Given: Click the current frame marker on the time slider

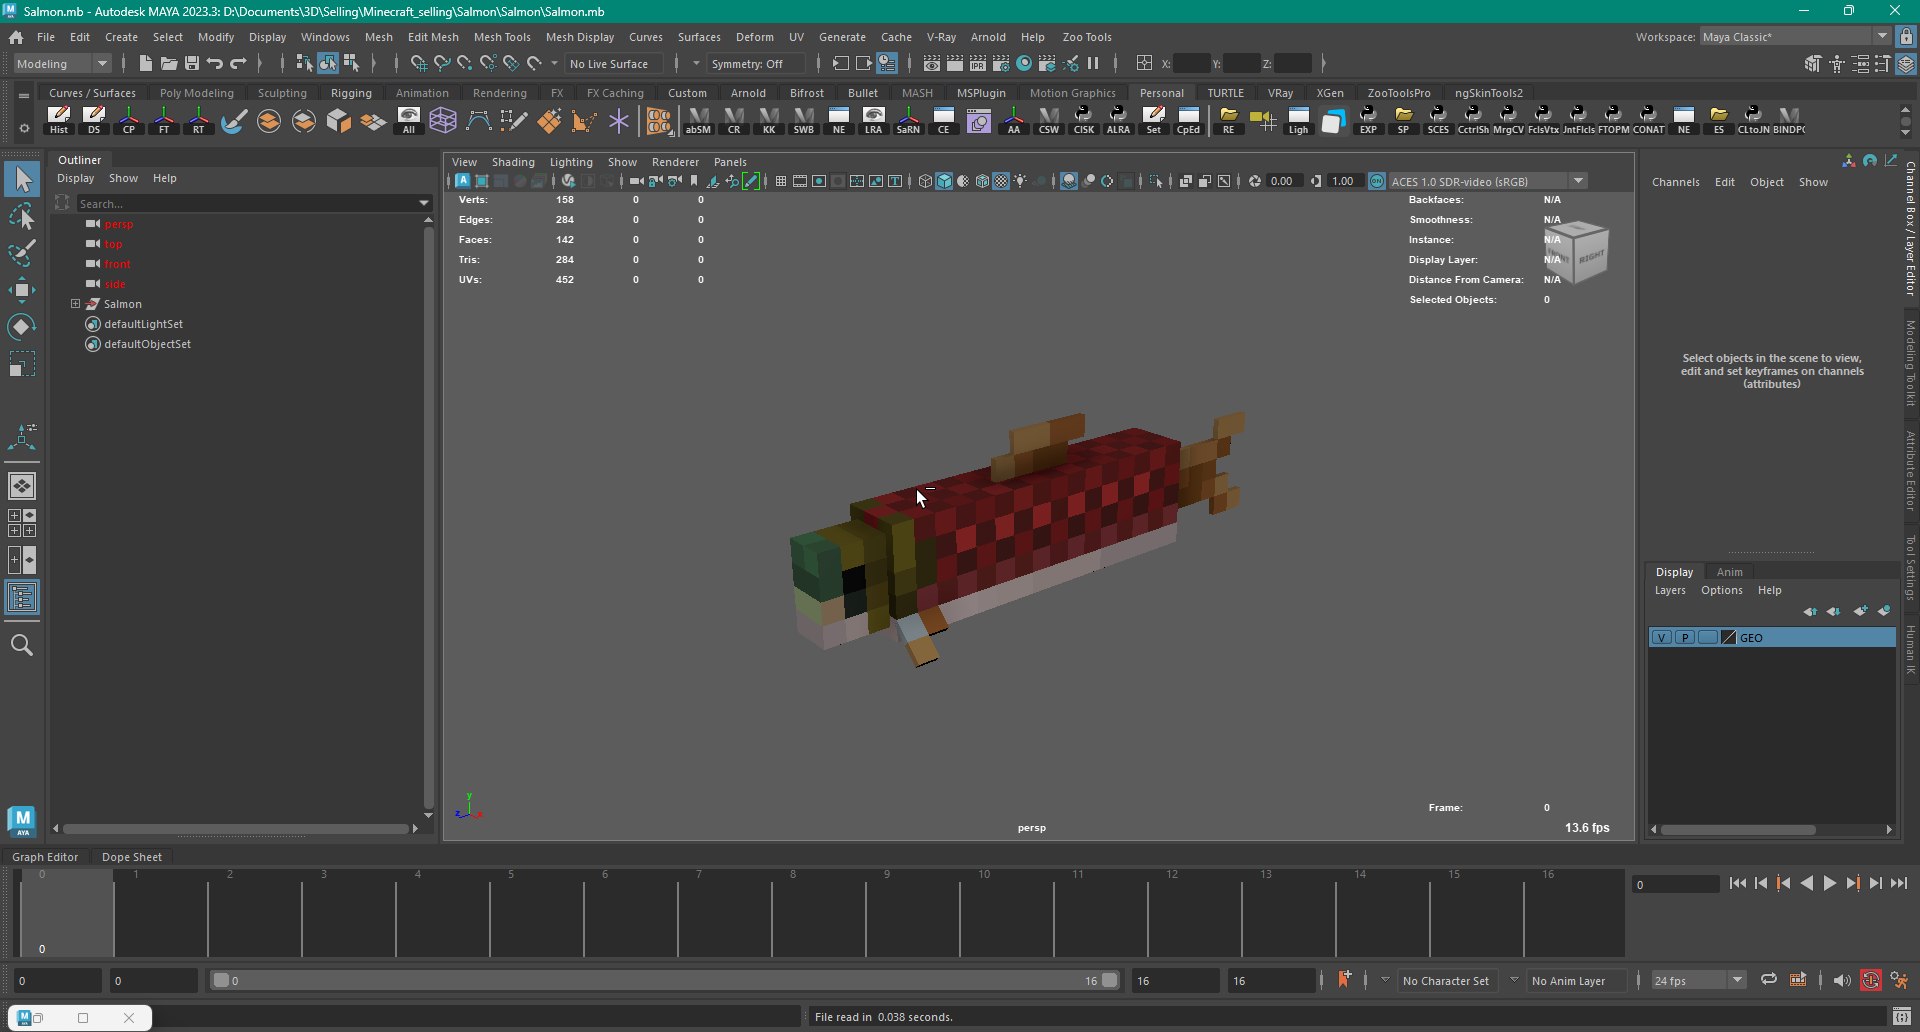Looking at the screenshot, I should [65, 912].
